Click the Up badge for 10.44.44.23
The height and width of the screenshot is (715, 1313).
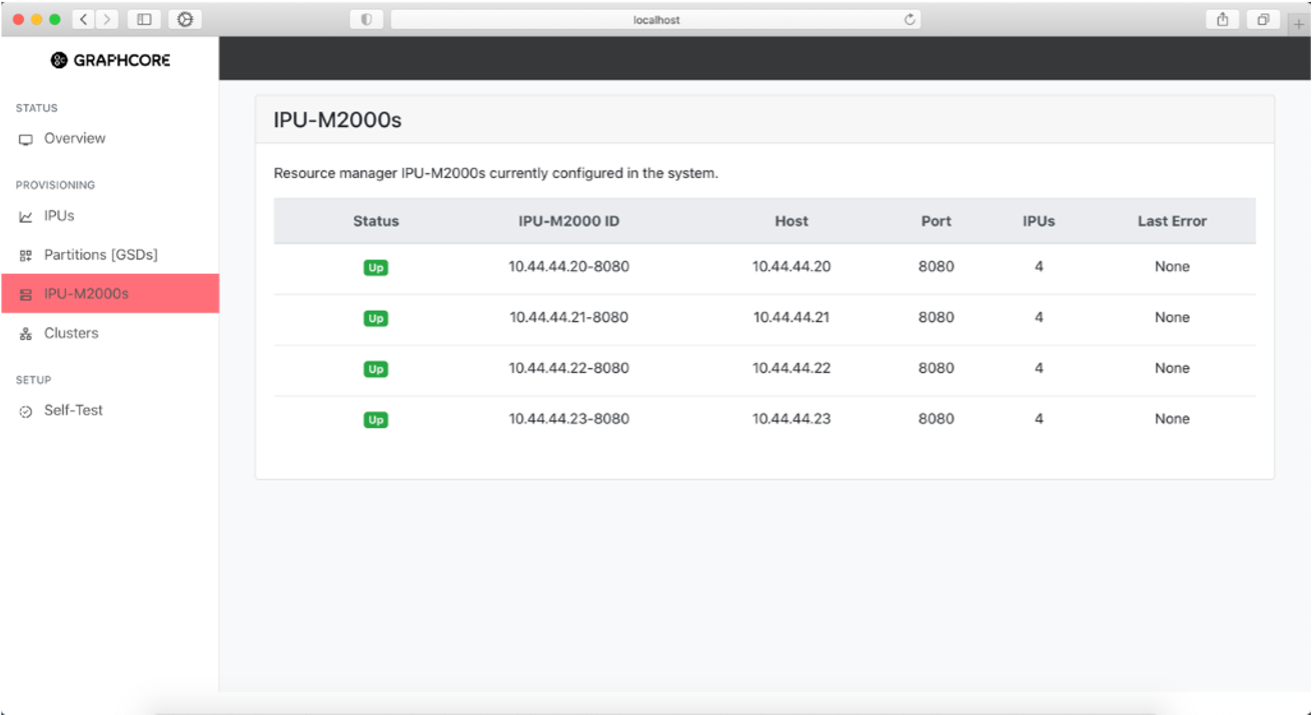[376, 420]
